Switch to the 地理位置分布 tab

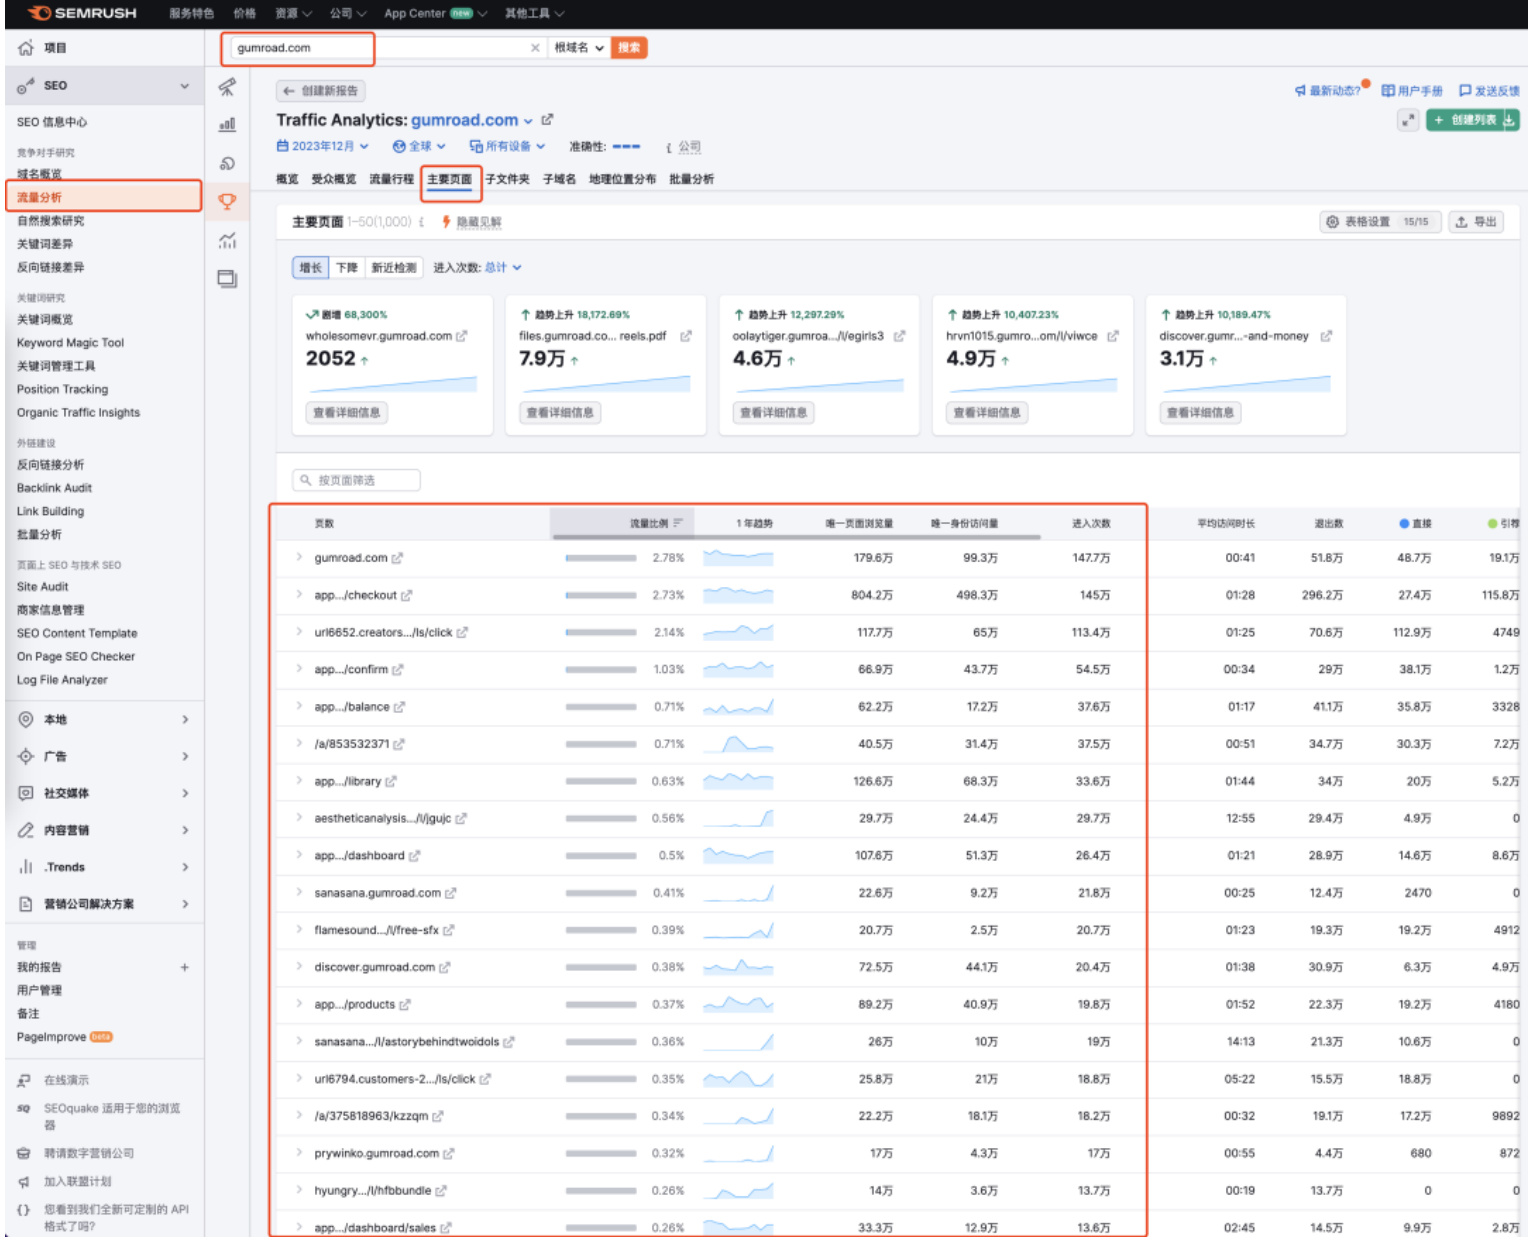[x=623, y=180]
